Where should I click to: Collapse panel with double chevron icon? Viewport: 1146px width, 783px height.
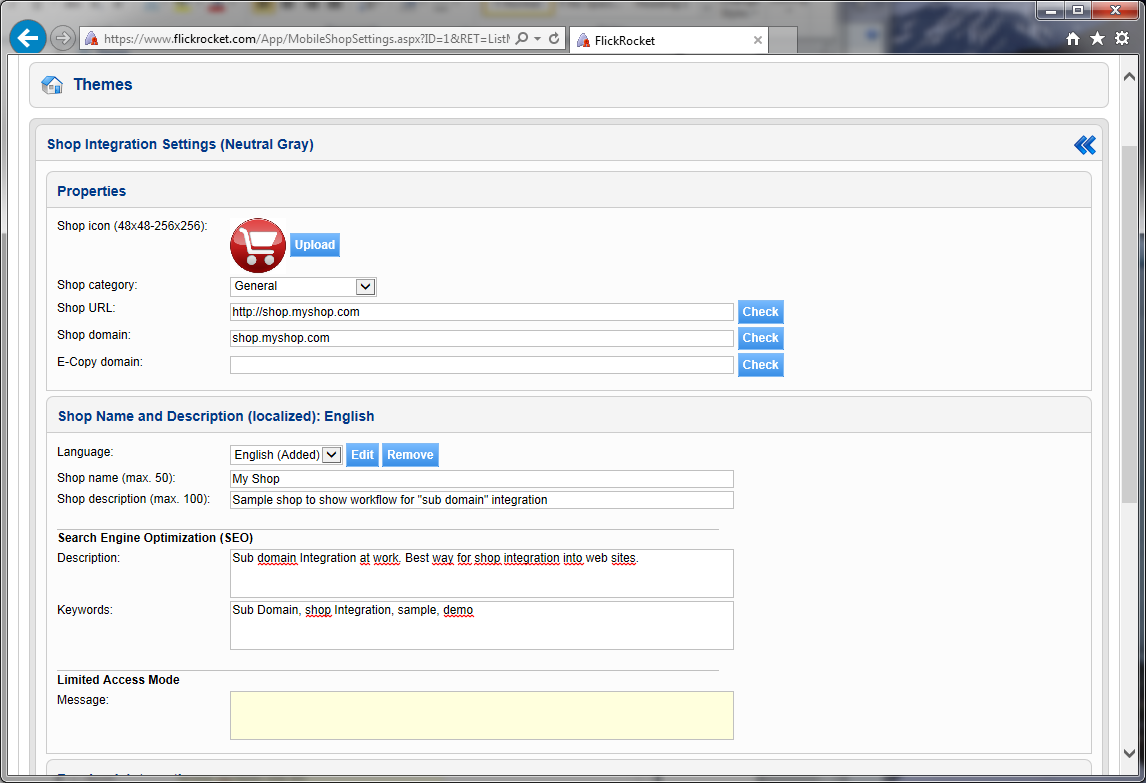click(1084, 145)
